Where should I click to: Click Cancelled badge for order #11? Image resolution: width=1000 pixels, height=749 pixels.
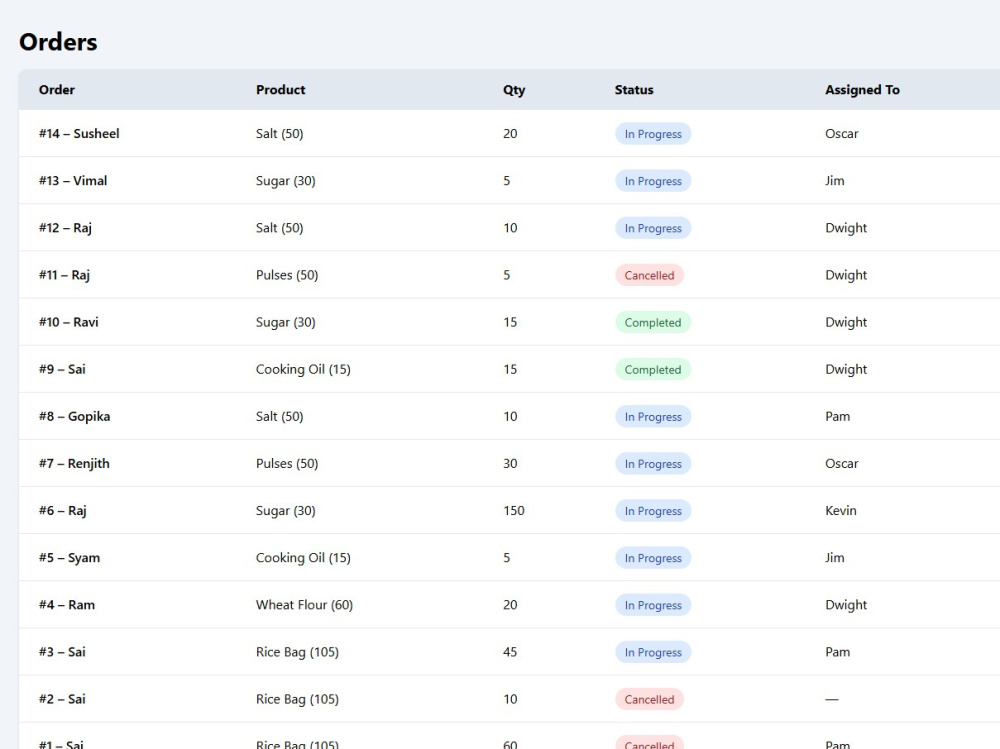[x=649, y=276]
